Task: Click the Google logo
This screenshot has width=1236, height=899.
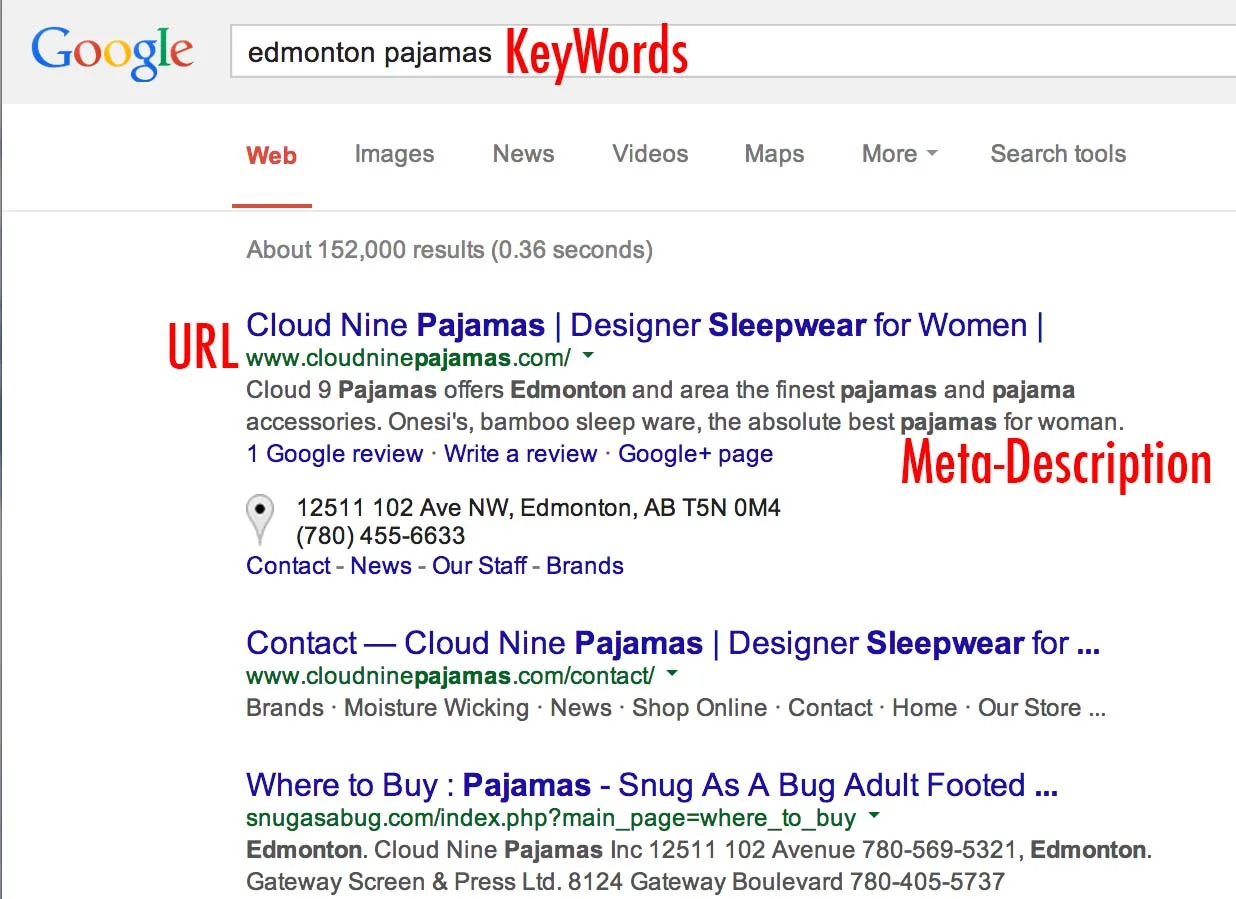Action: (112, 52)
